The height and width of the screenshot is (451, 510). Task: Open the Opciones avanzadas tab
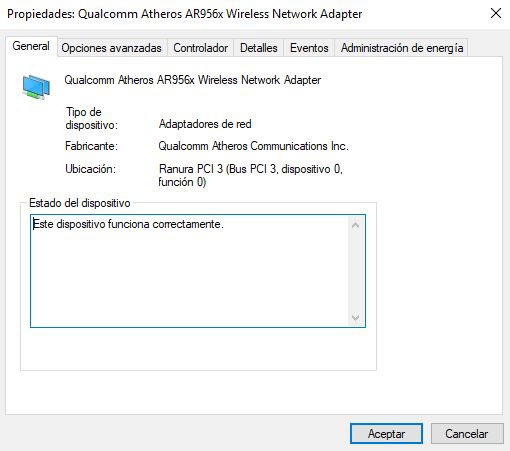(111, 48)
